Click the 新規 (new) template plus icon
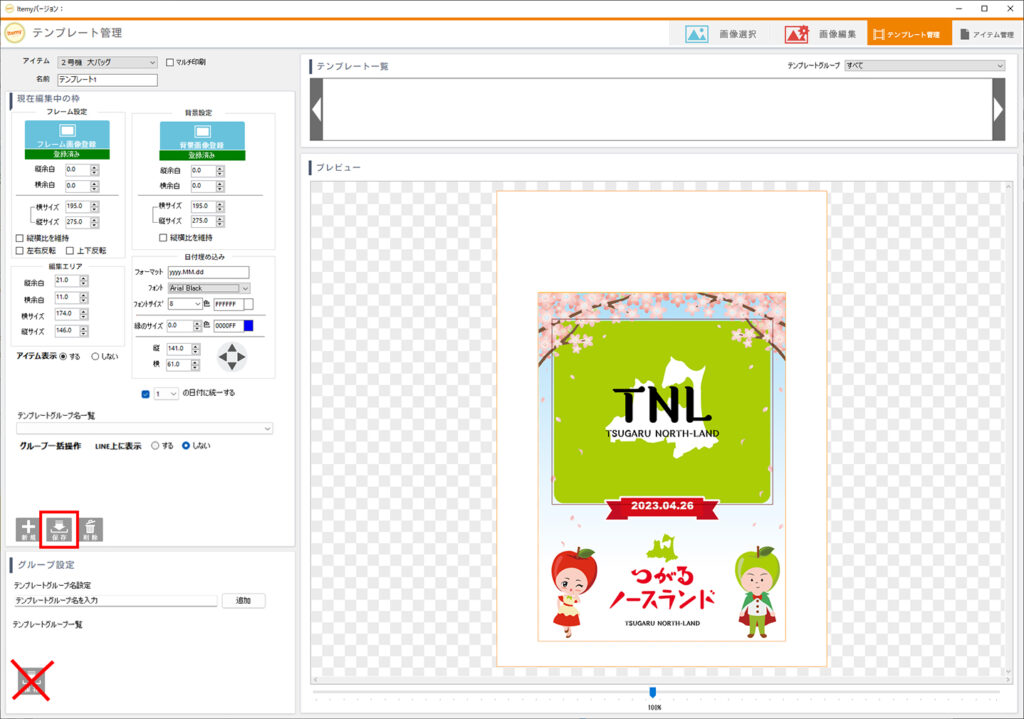Viewport: 1024px width, 719px height. tap(27, 530)
